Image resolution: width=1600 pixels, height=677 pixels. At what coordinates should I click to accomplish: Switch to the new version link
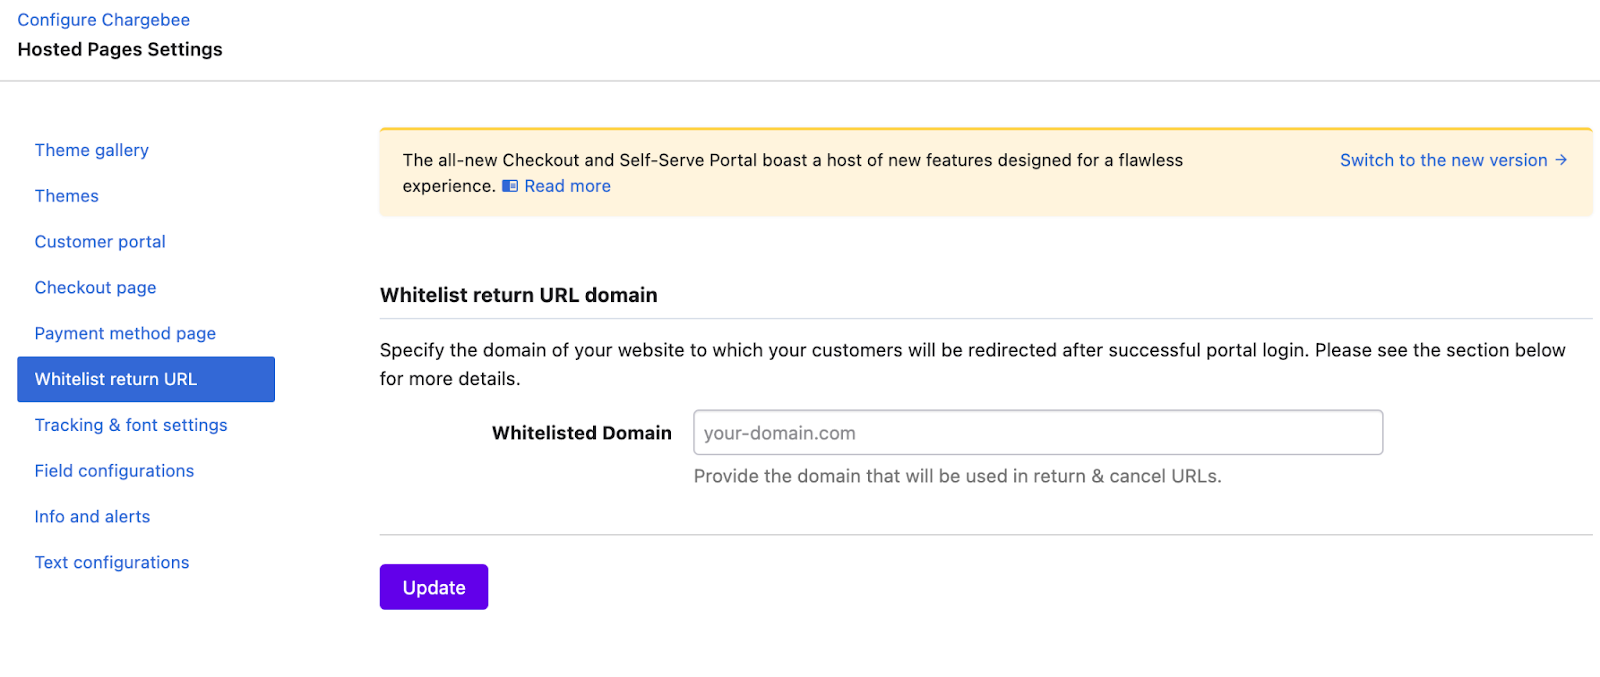click(x=1443, y=160)
